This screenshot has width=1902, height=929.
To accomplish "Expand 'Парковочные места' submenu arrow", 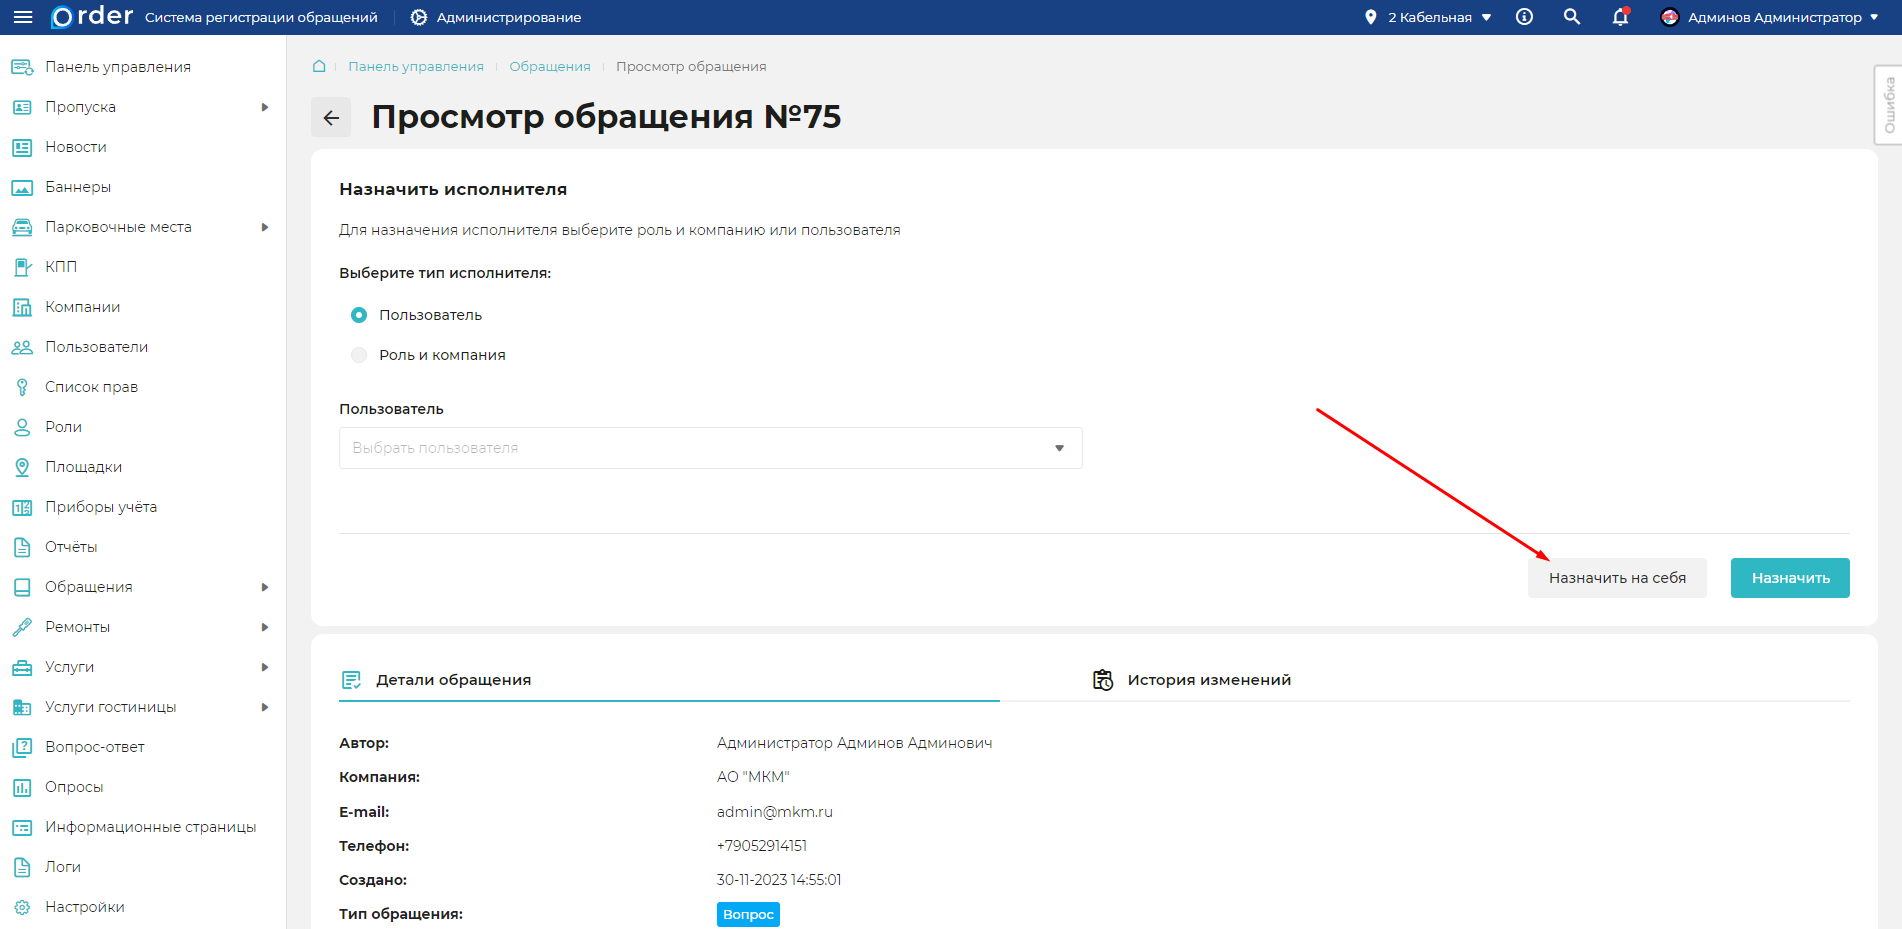I will pos(265,227).
